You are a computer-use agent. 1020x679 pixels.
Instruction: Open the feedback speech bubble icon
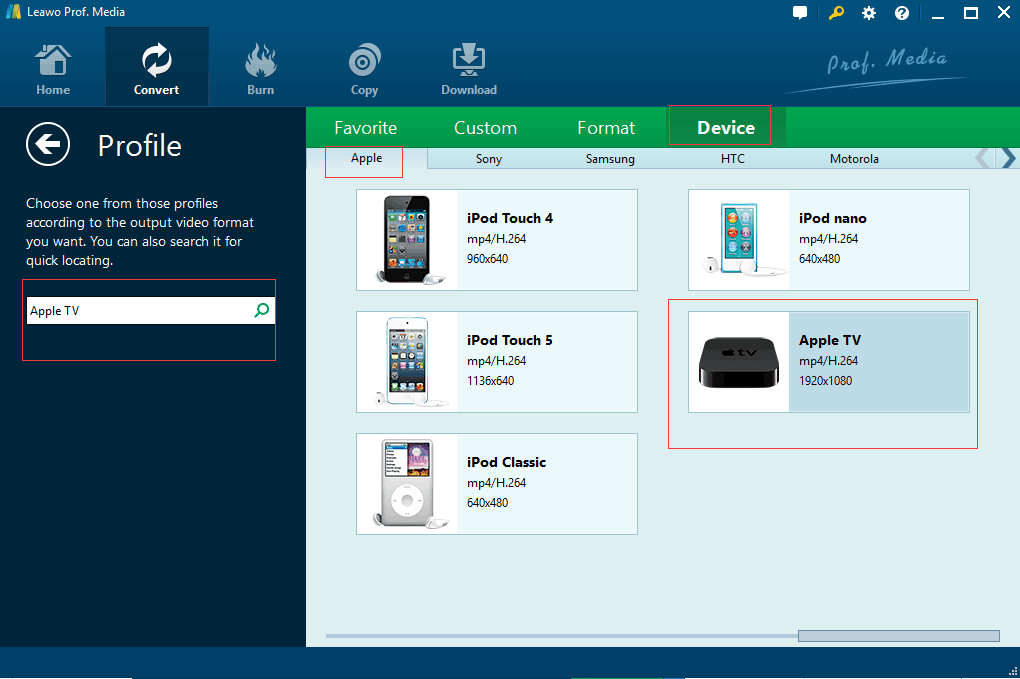coord(800,13)
